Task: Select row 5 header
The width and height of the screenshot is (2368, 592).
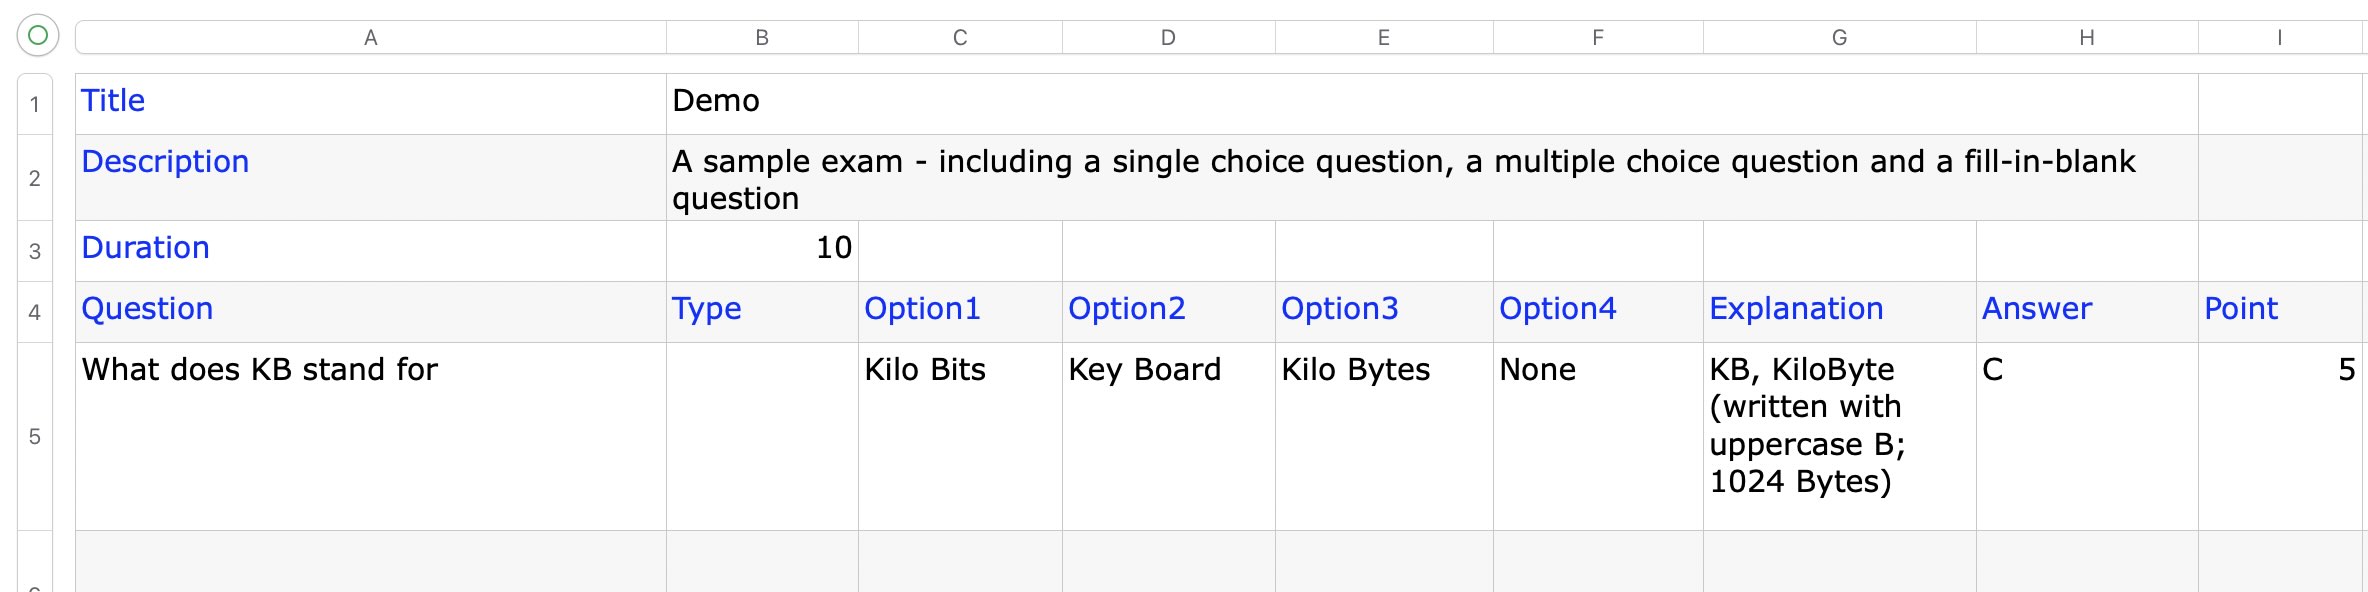Action: click(x=35, y=436)
